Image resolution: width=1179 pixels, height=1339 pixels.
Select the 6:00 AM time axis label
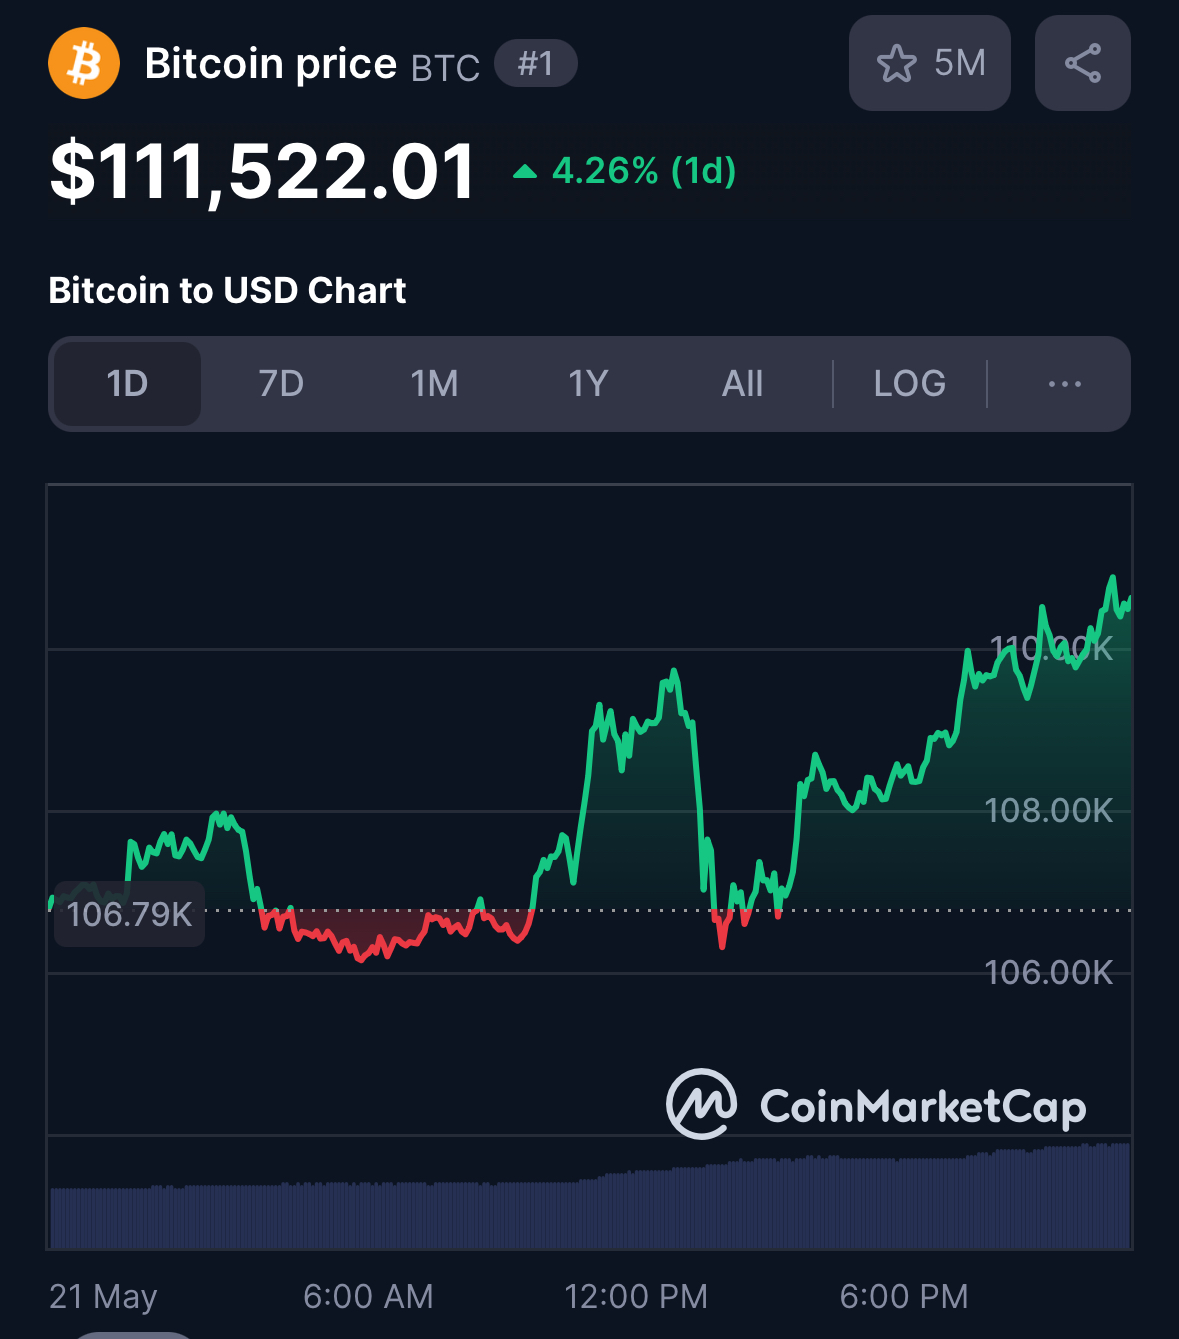tap(368, 1297)
